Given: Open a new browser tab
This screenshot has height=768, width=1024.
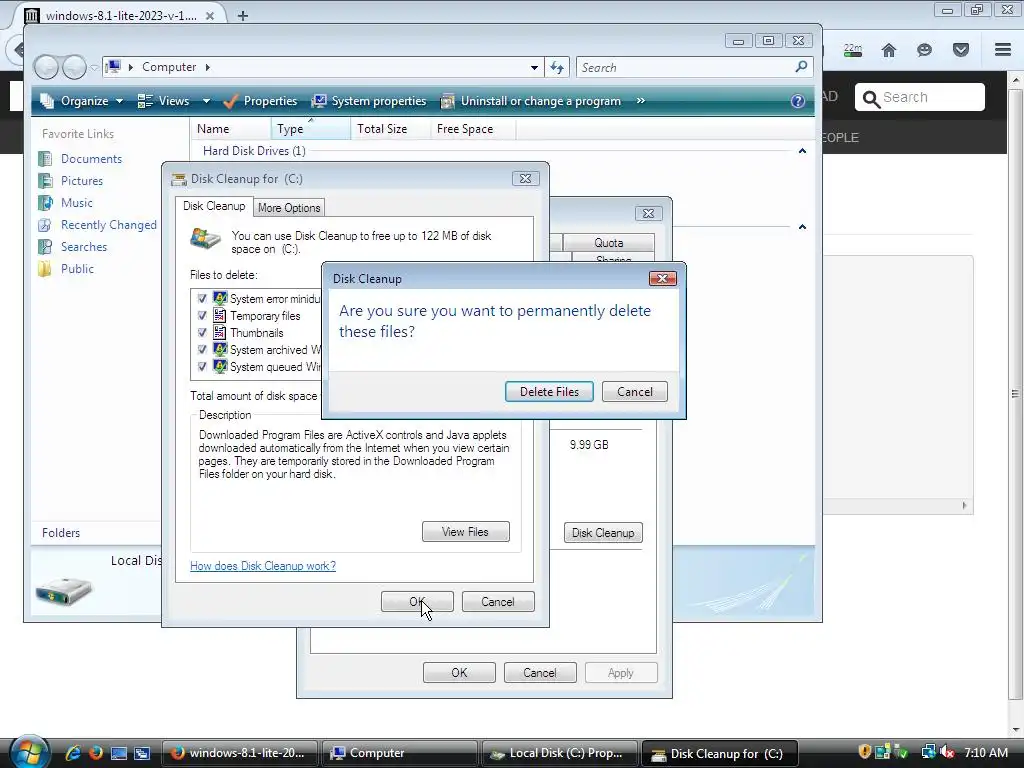Looking at the screenshot, I should 242,16.
